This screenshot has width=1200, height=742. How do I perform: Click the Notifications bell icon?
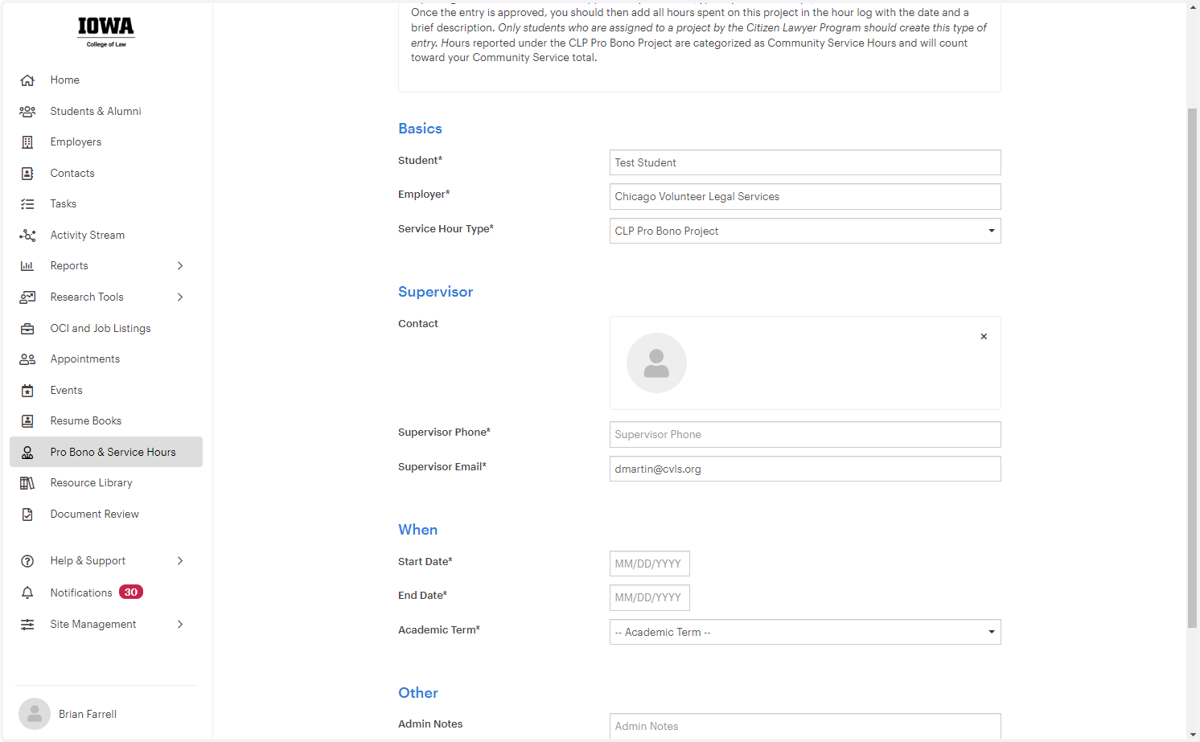27,593
